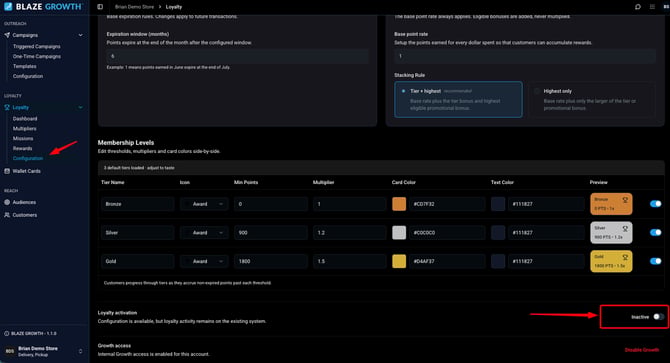The height and width of the screenshot is (363, 670).
Task: Open Wallet Cards page
Action: coord(26,171)
